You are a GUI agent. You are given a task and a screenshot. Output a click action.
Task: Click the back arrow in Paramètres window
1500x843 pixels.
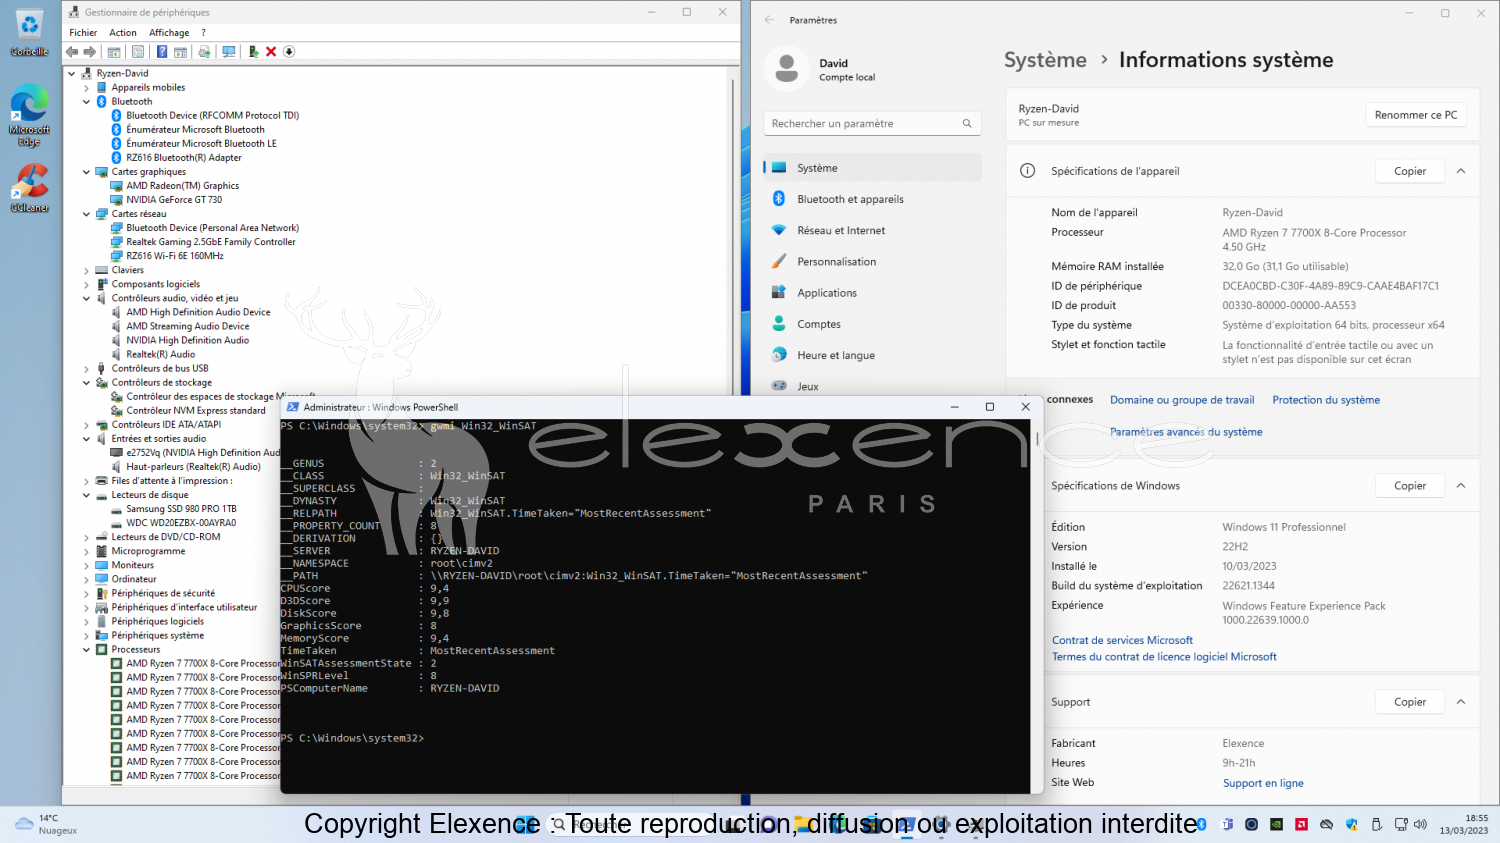click(x=769, y=20)
